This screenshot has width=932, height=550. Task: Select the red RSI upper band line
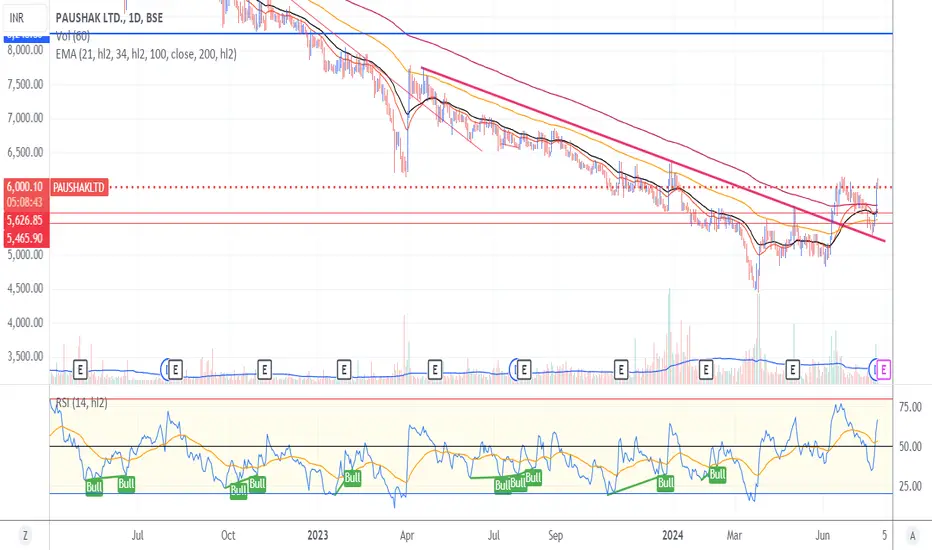[x=471, y=399]
